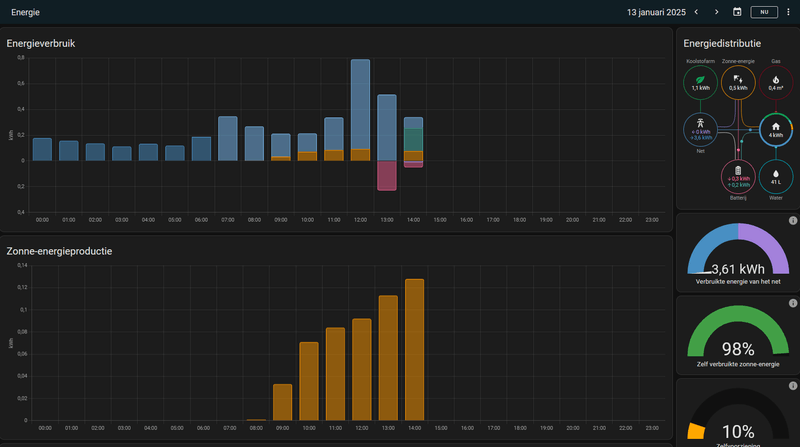Open info for self-consumed solar gauge
The image size is (800, 447).
coord(793,303)
